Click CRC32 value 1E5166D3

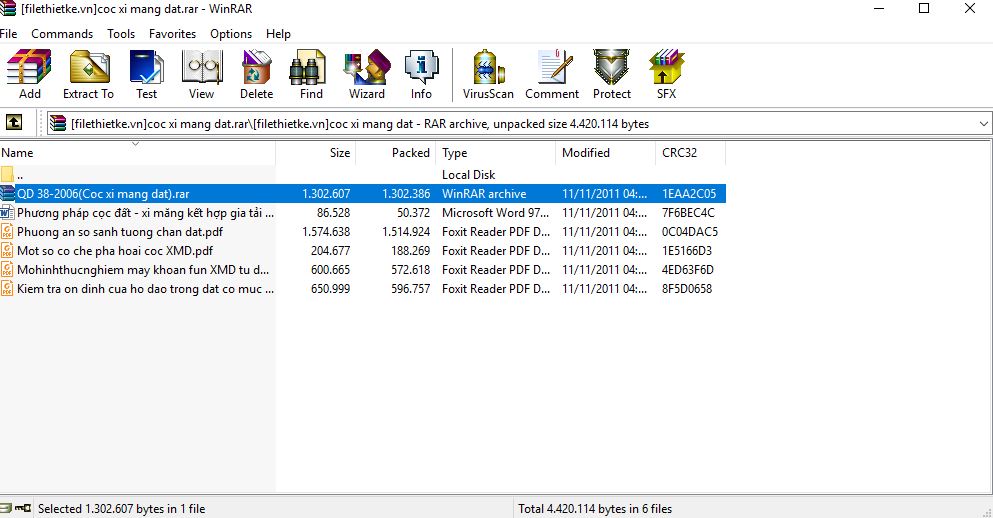(687, 251)
